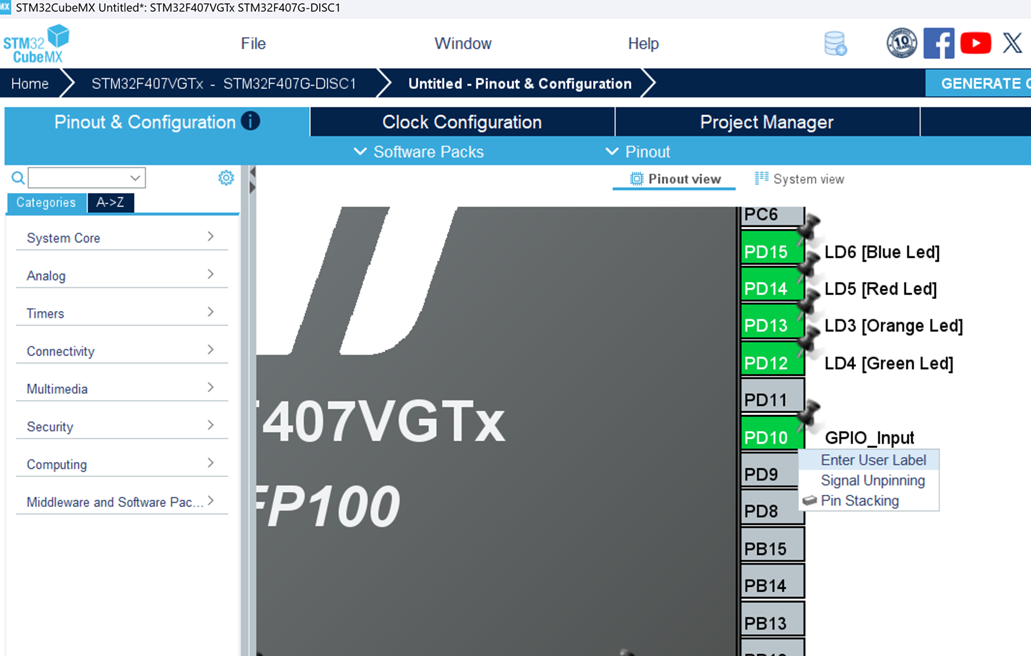Viewport: 1031px width, 656px height.
Task: Go to Home breadcrumb
Action: [x=30, y=83]
